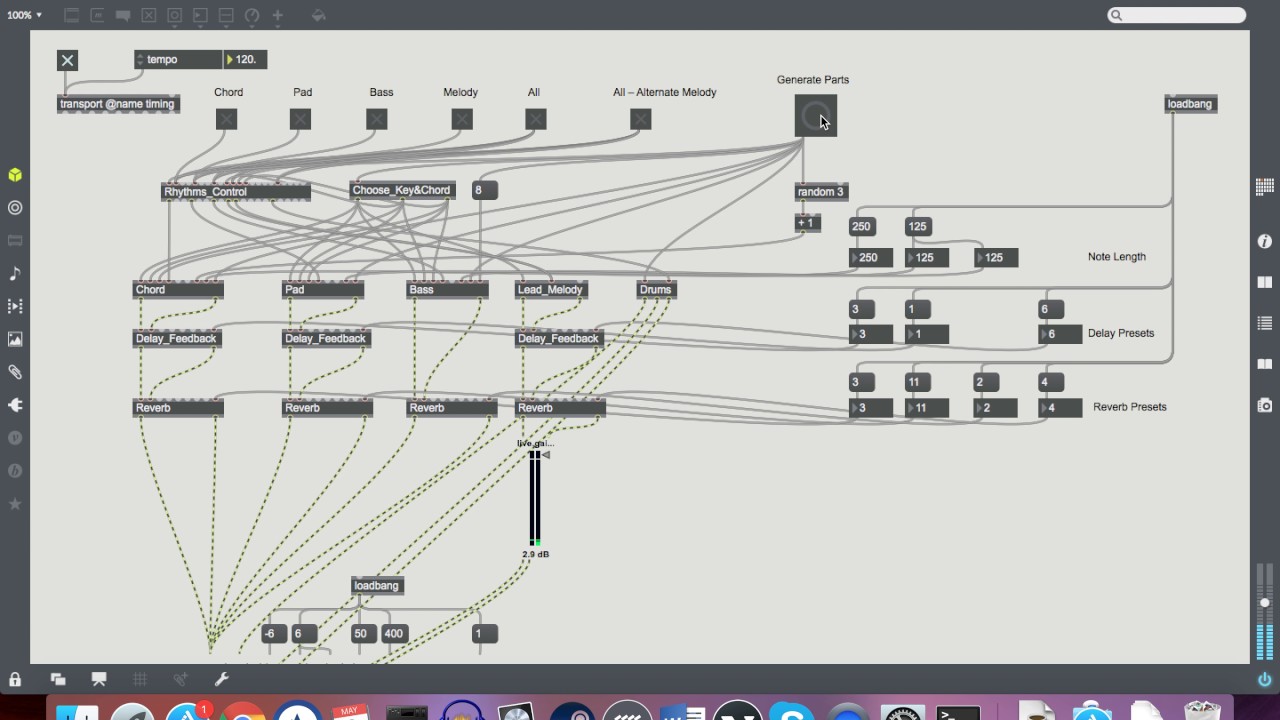The height and width of the screenshot is (720, 1280).
Task: Toggle the transport on/off box above transport object
Action: coord(67,60)
